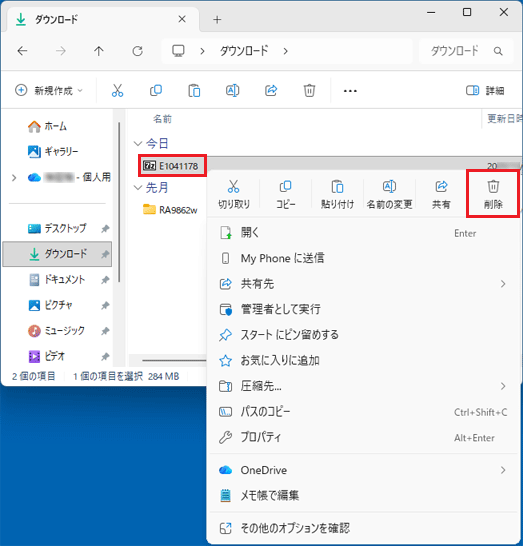This screenshot has height=546, width=523.
Task: Go back with the left arrow button
Action: tap(22, 51)
